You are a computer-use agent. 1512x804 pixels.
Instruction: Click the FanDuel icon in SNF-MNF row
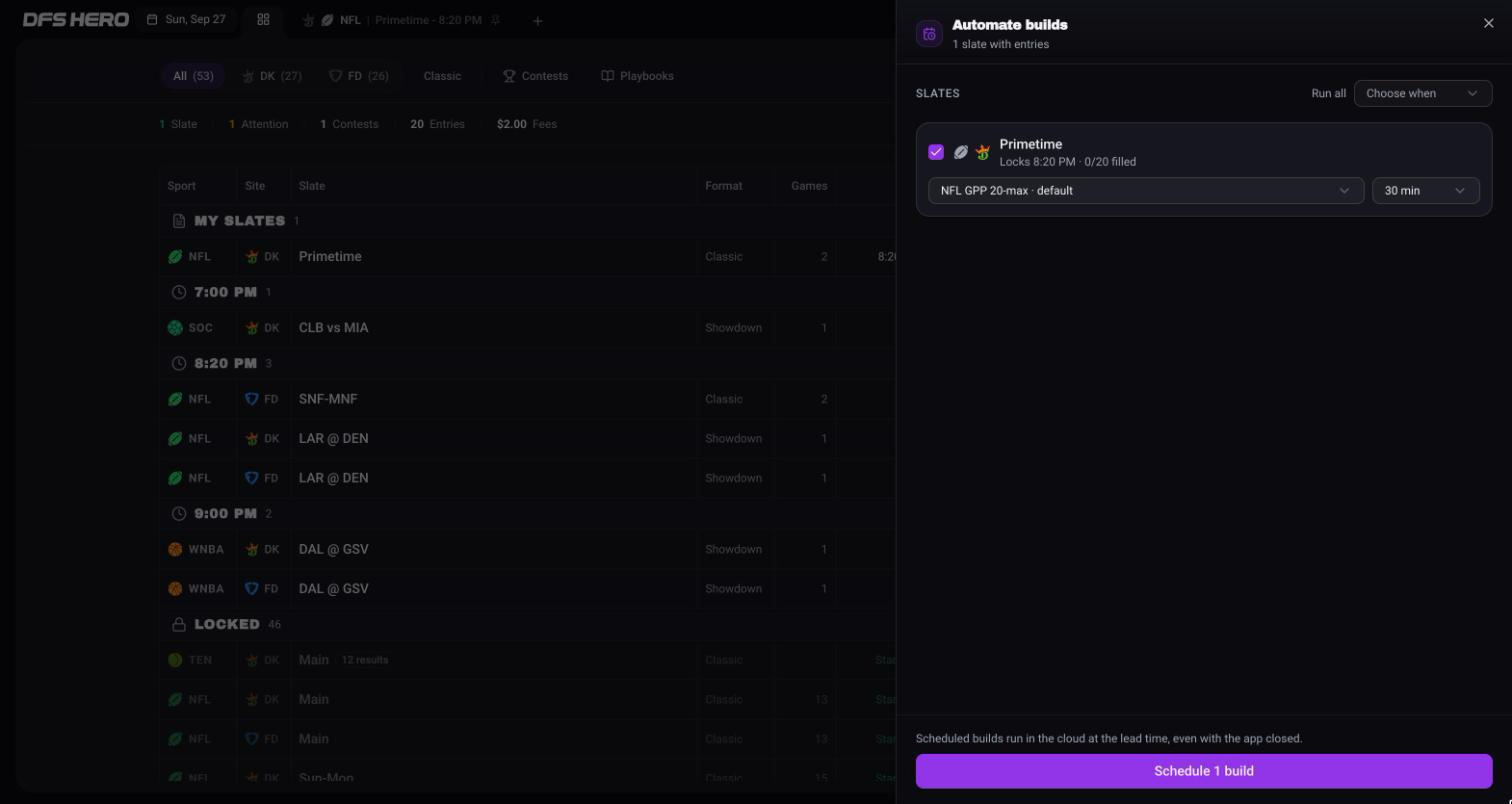point(252,399)
